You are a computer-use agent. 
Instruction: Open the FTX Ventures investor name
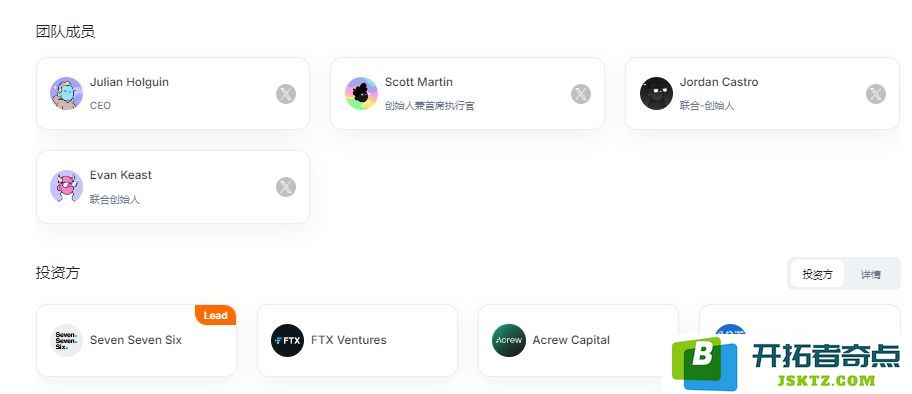(348, 340)
